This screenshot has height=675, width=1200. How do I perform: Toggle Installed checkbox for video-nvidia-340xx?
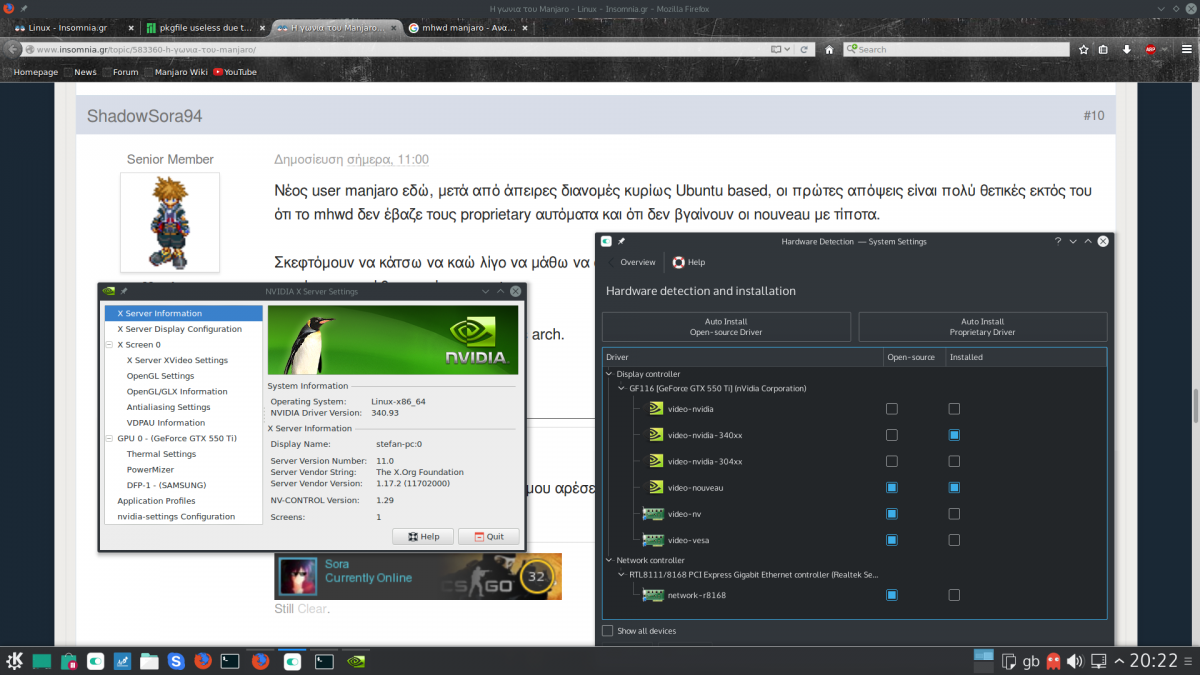click(x=954, y=435)
